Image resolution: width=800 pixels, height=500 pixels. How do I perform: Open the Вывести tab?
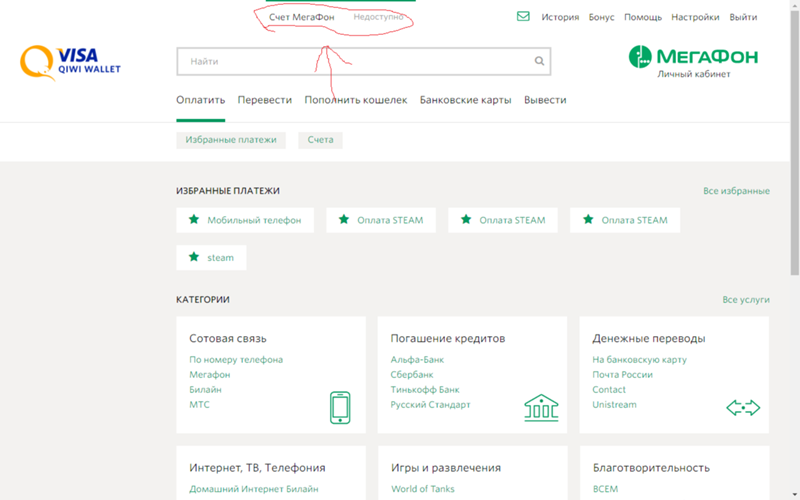point(545,100)
